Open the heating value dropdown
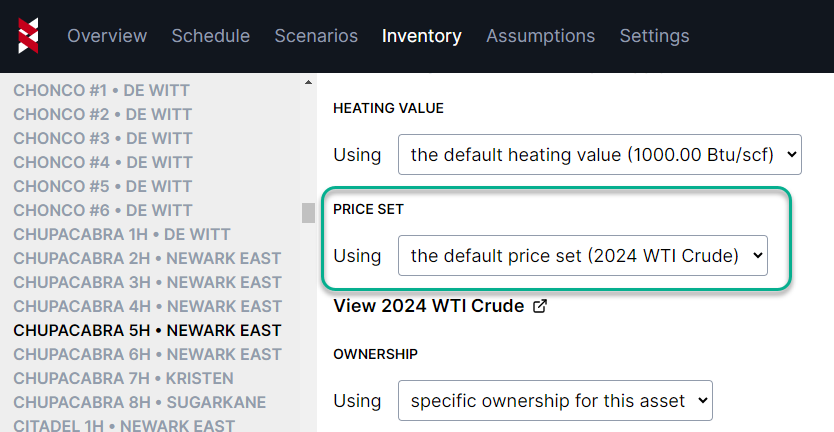 tap(599, 155)
